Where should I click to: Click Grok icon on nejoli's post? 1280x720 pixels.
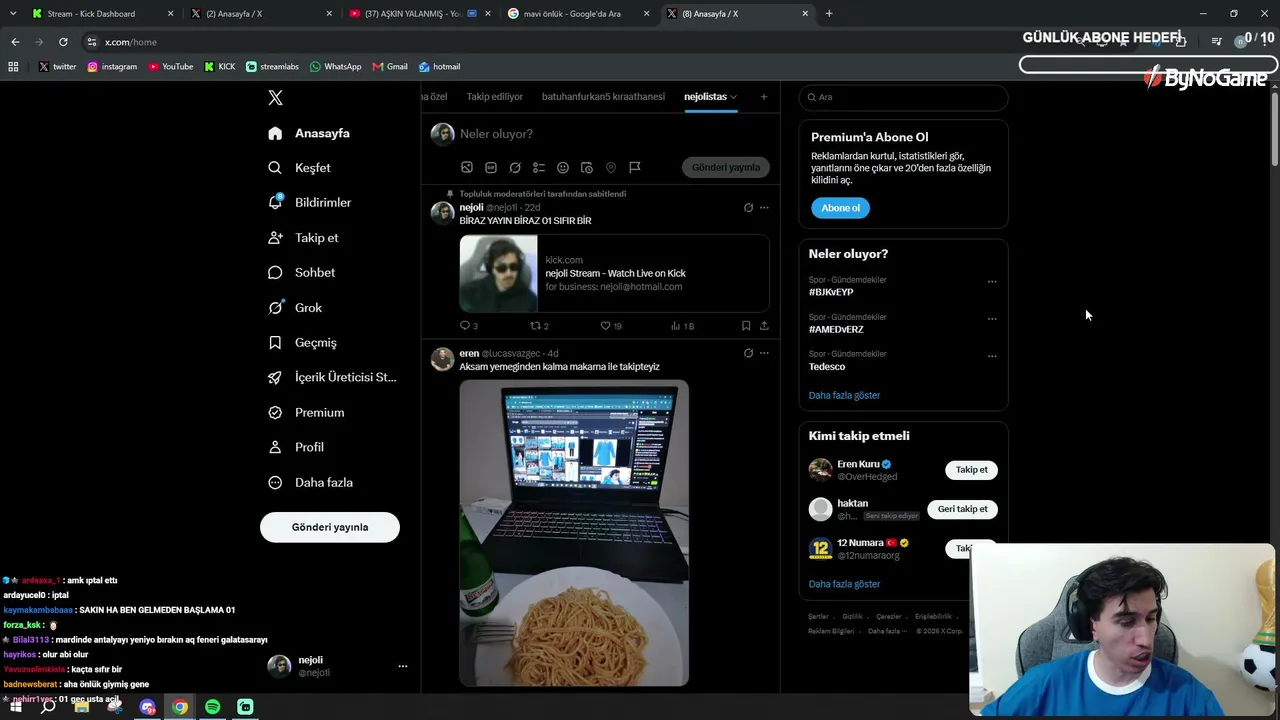[x=748, y=208]
